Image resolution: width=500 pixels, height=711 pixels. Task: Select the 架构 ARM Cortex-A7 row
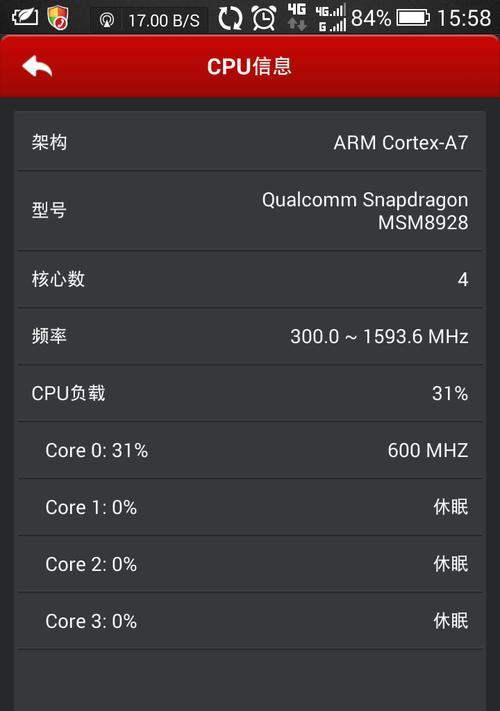click(250, 142)
